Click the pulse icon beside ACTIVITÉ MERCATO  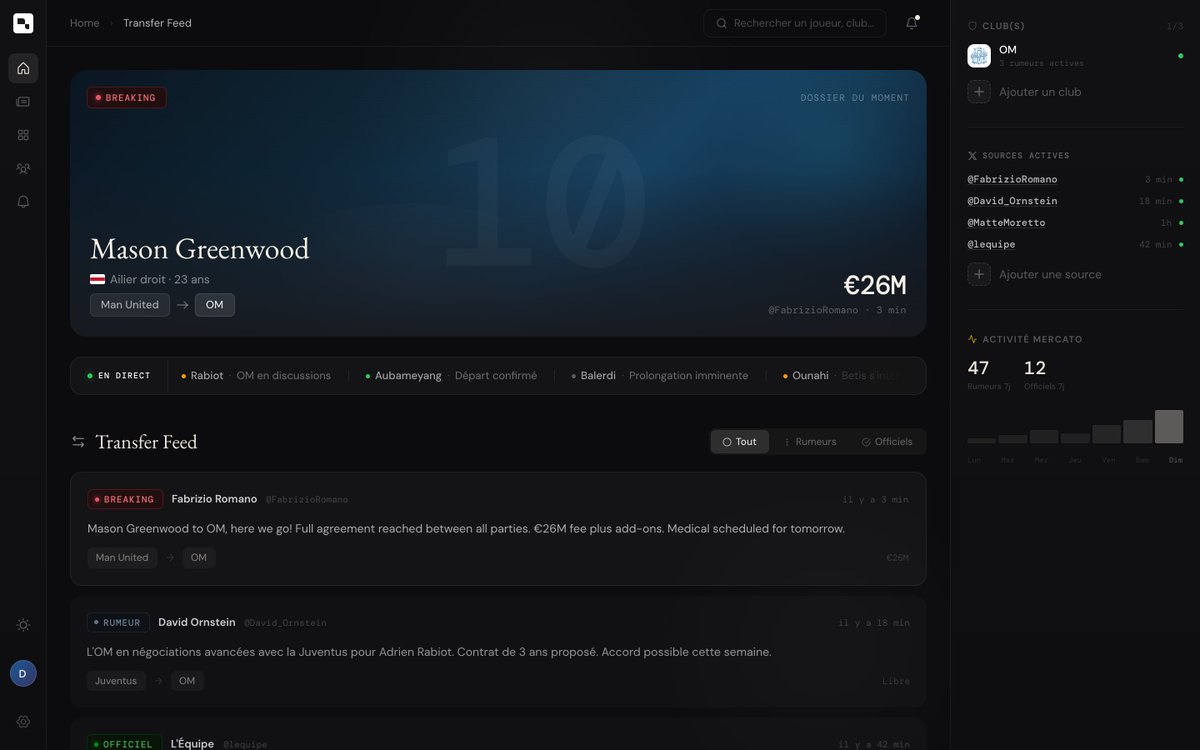coord(972,340)
